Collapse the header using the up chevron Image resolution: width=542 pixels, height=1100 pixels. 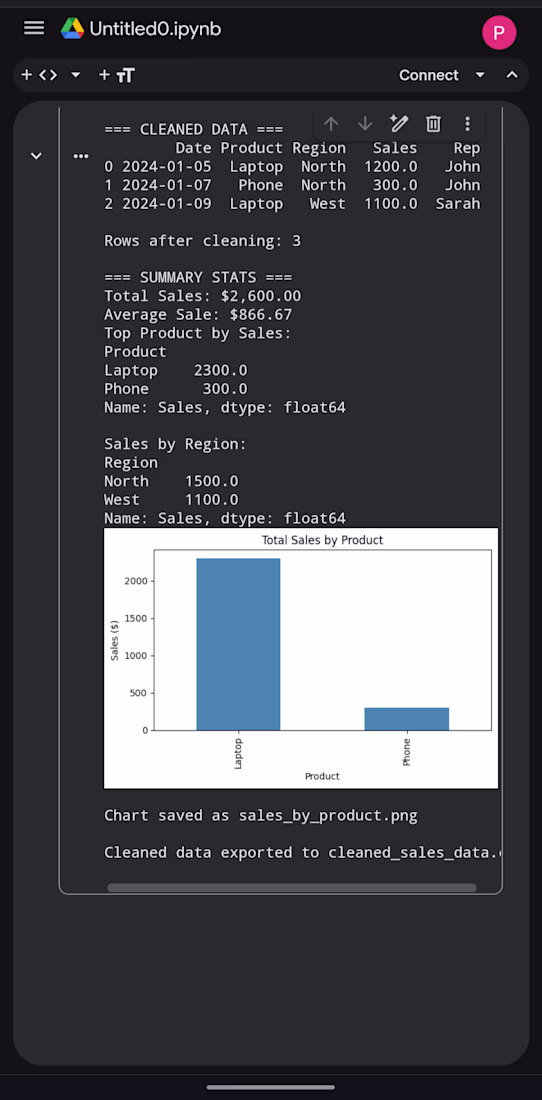click(513, 75)
